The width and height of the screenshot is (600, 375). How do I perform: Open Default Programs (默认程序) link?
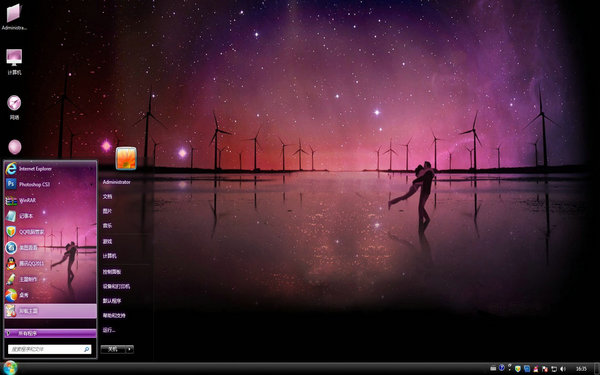click(112, 301)
